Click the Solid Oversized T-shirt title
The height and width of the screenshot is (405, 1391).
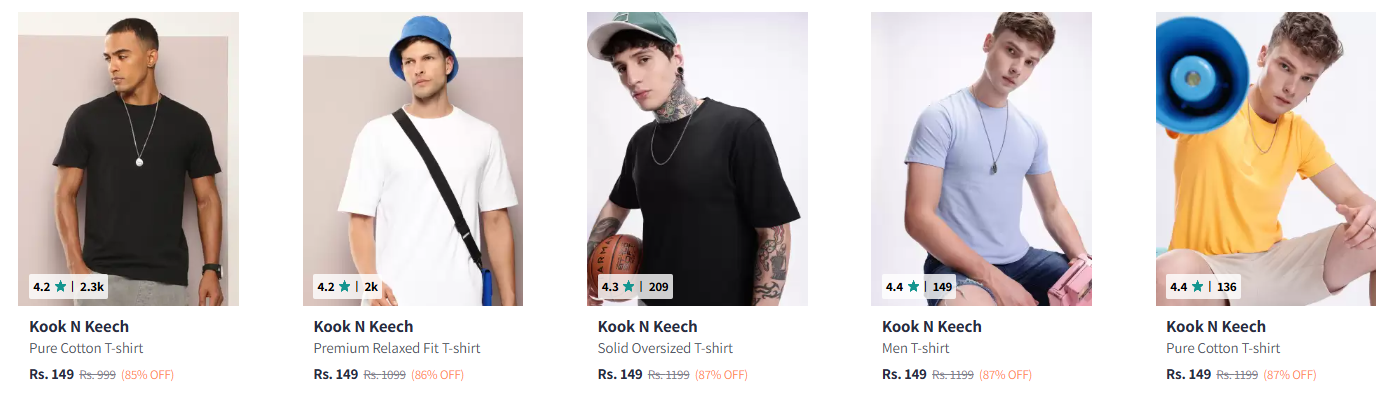coord(665,349)
